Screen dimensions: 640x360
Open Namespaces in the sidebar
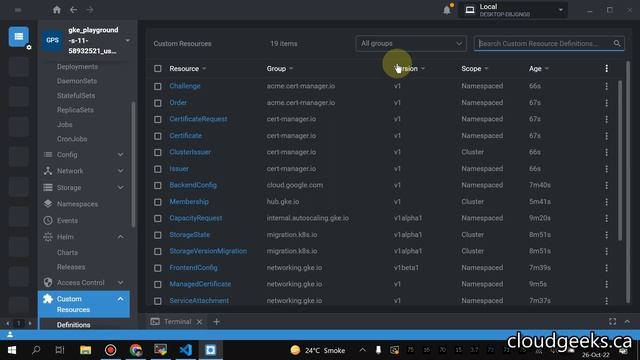[77, 204]
